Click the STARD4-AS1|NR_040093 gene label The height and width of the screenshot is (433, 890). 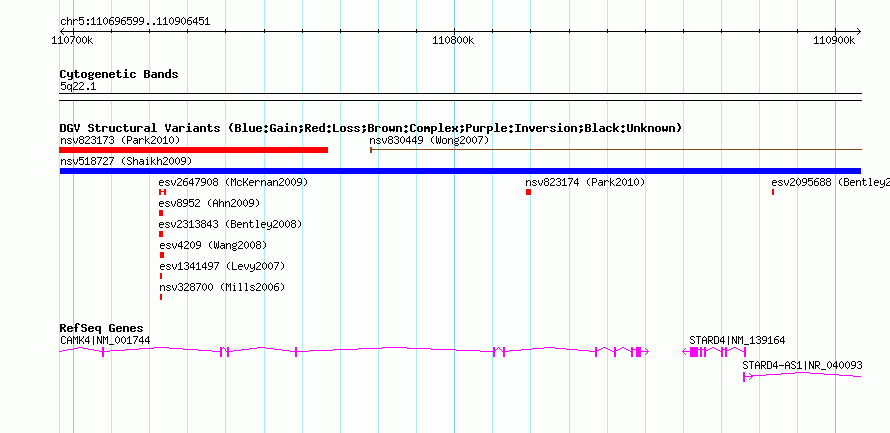(x=802, y=365)
